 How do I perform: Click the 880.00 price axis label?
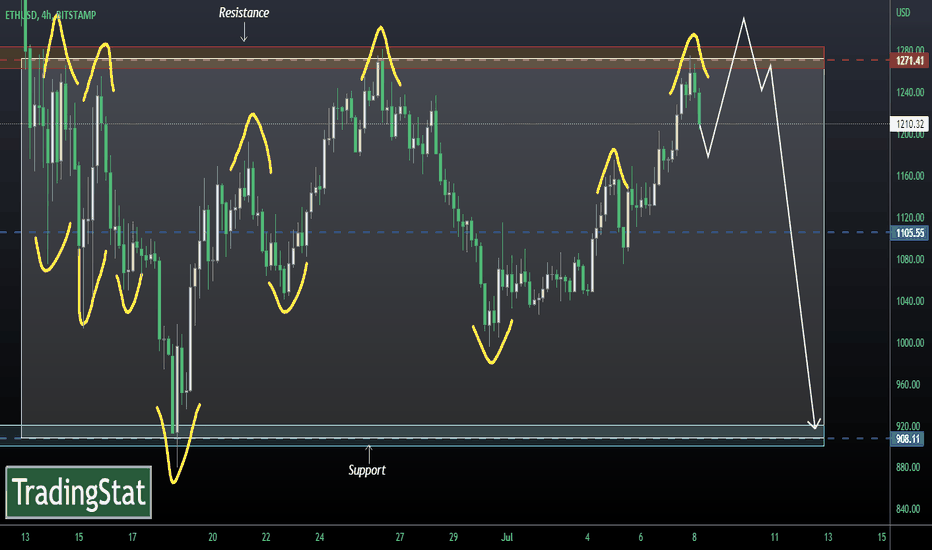coord(908,467)
